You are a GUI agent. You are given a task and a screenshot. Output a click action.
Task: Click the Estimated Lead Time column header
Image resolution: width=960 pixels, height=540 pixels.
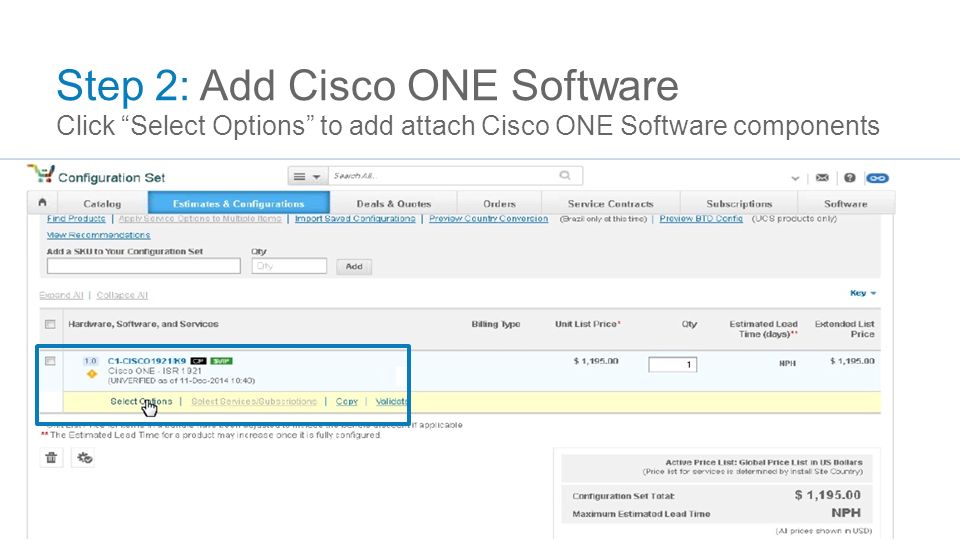(763, 329)
